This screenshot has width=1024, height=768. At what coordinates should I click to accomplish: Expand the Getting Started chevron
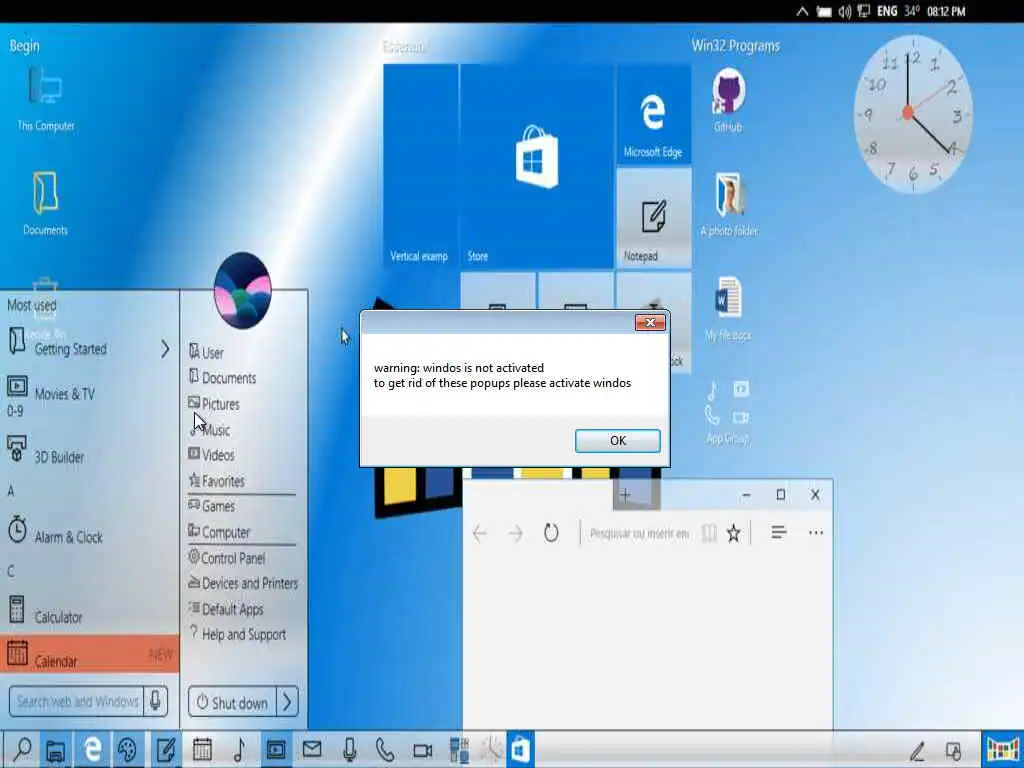coord(165,349)
